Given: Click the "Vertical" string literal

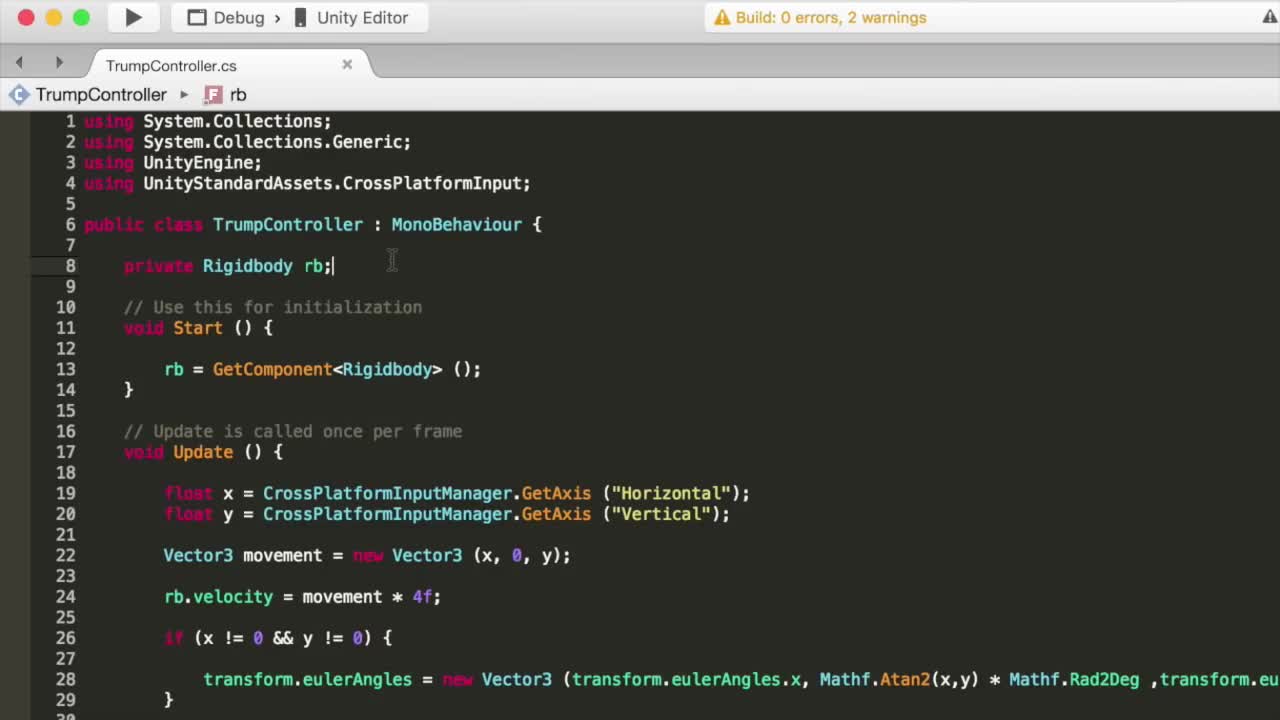Looking at the screenshot, I should pyautogui.click(x=661, y=514).
